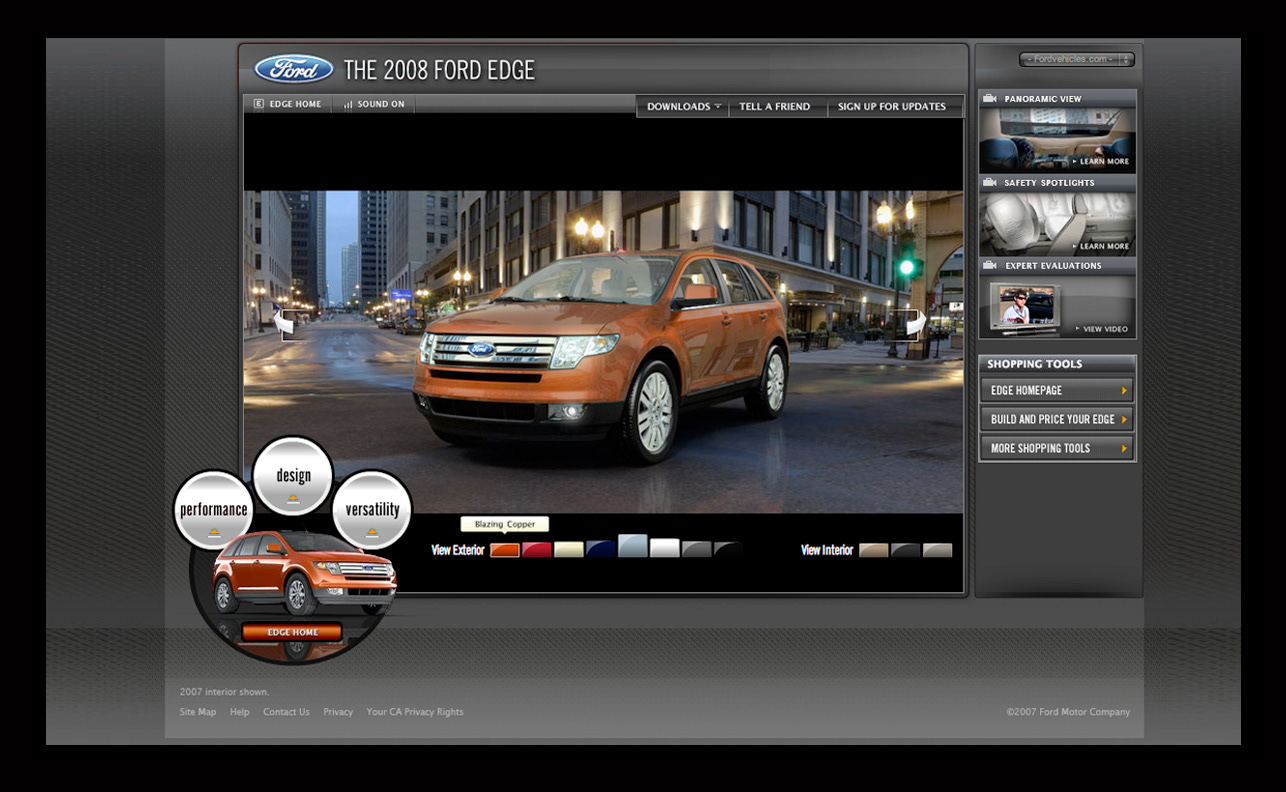Select Sign Up For Updates

(x=892, y=107)
